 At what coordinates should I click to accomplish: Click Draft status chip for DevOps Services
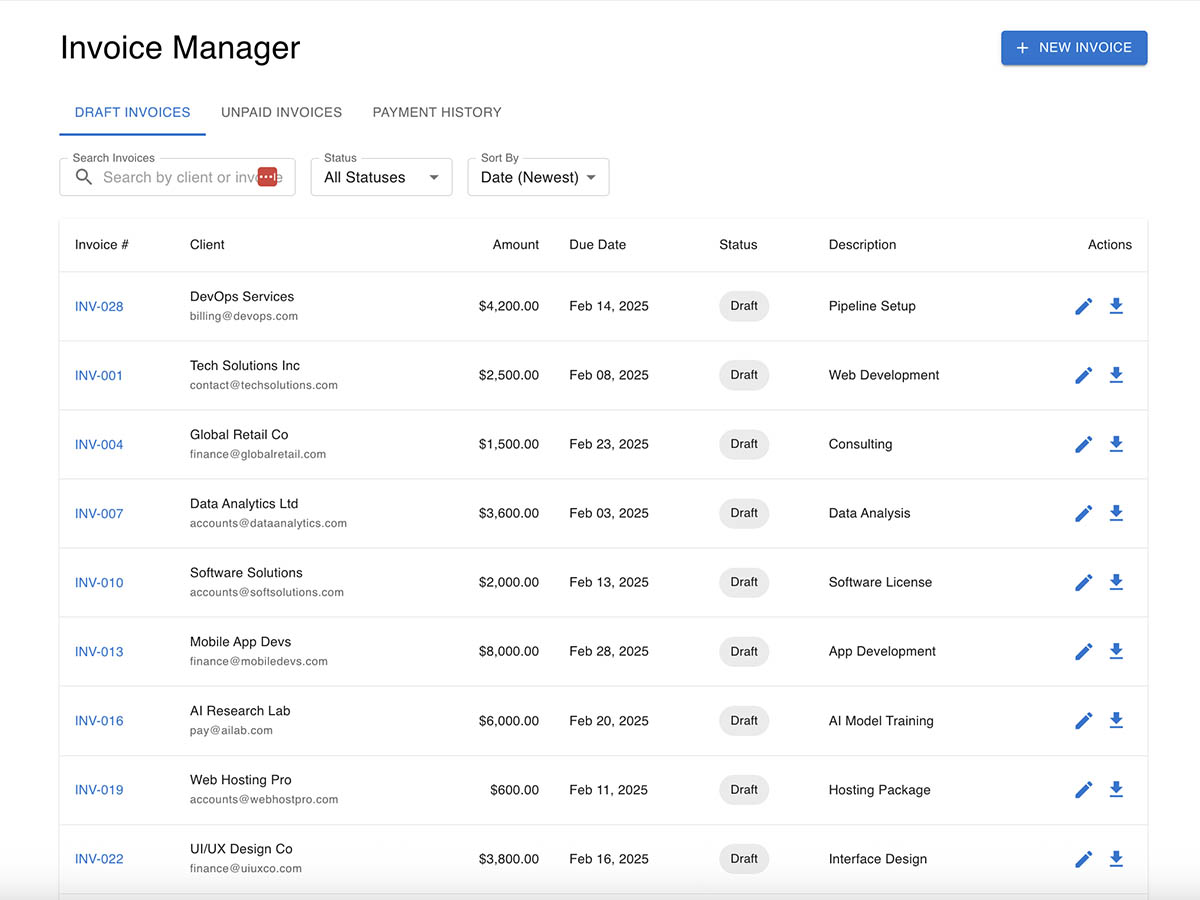[744, 306]
